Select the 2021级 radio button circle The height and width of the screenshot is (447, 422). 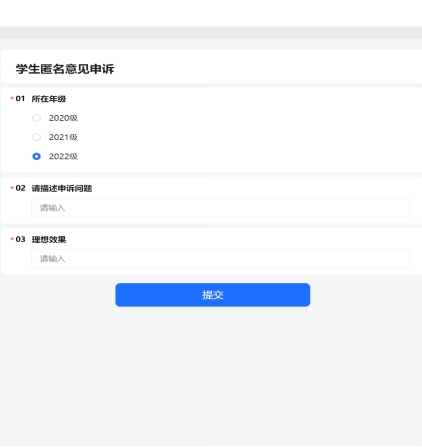click(37, 137)
